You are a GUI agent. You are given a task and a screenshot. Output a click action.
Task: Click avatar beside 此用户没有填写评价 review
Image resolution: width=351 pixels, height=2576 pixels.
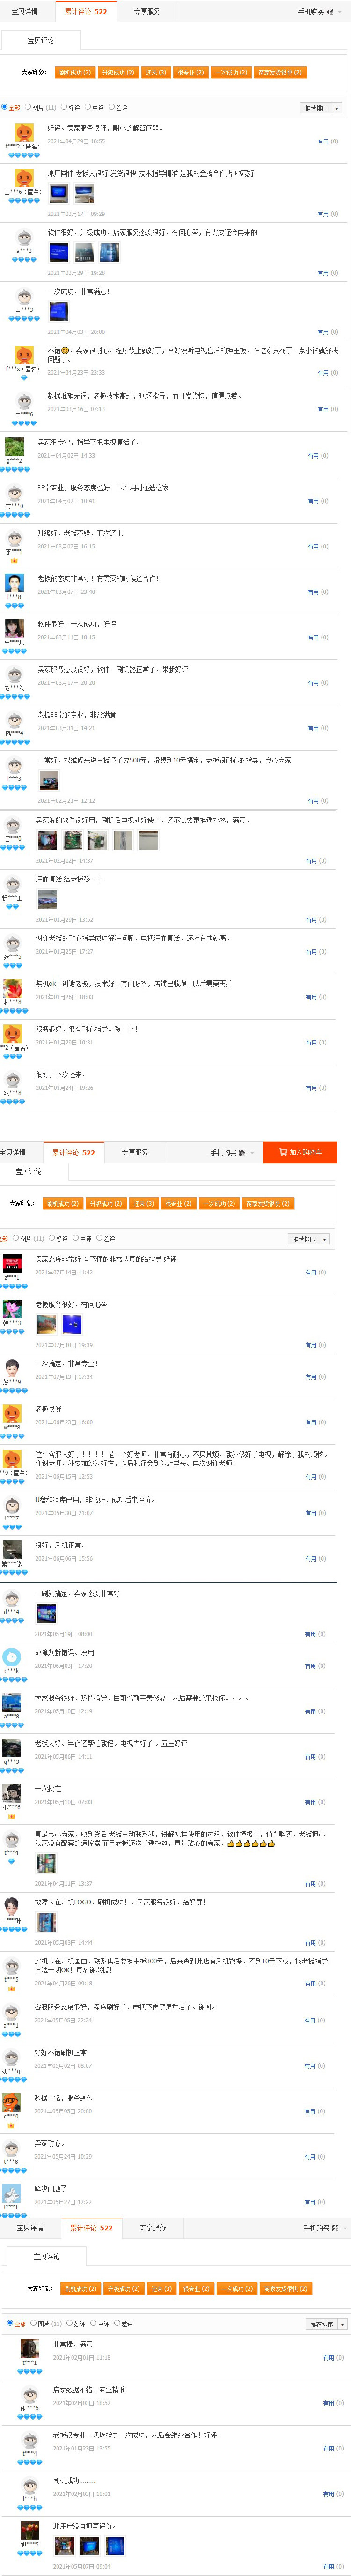coord(30,2530)
